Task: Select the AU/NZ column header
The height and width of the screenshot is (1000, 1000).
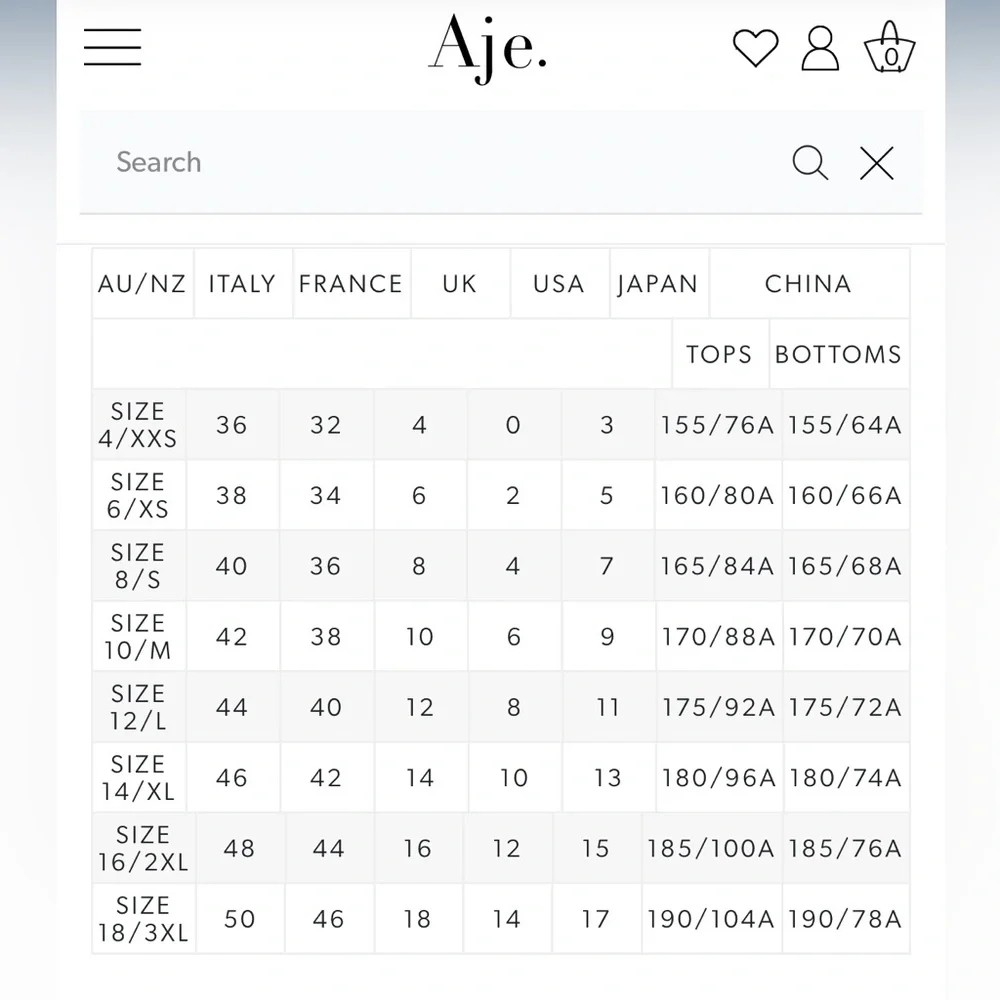Action: coord(142,283)
